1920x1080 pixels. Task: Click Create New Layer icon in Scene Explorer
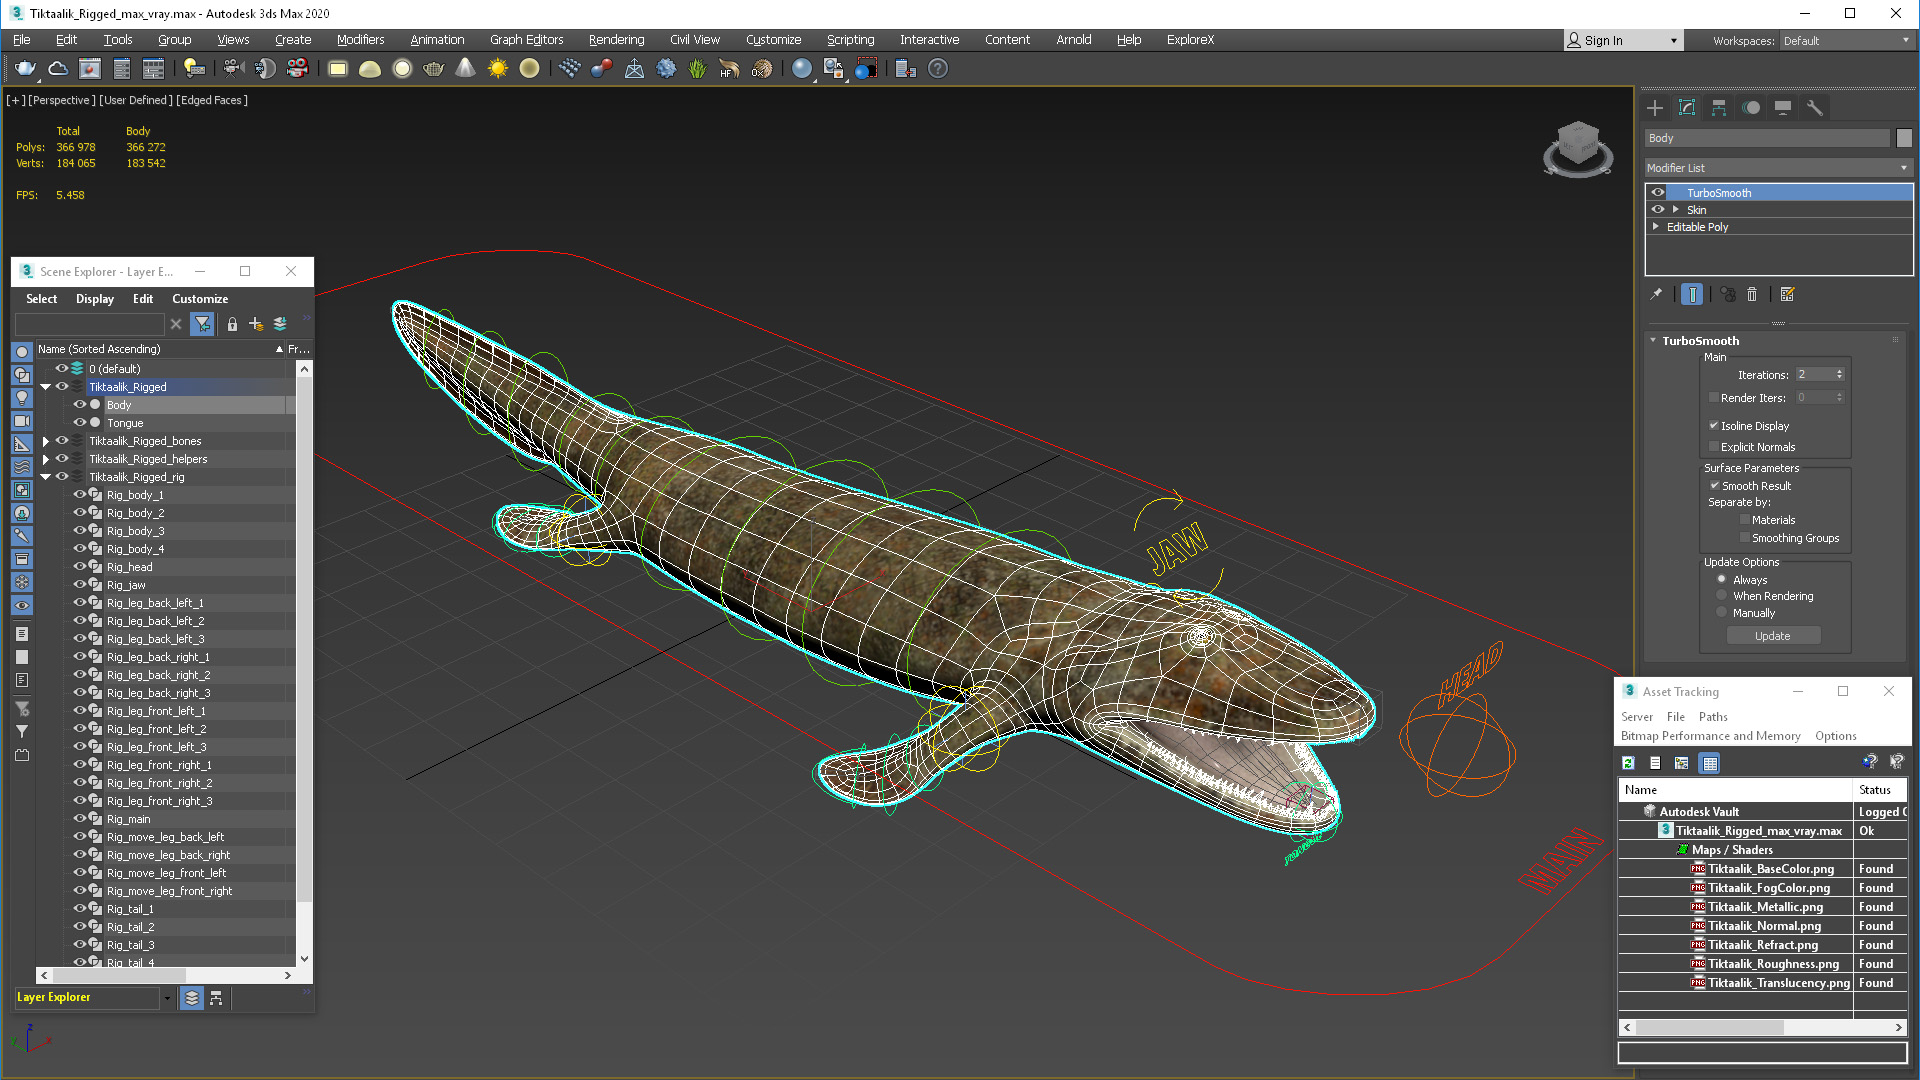pyautogui.click(x=256, y=324)
